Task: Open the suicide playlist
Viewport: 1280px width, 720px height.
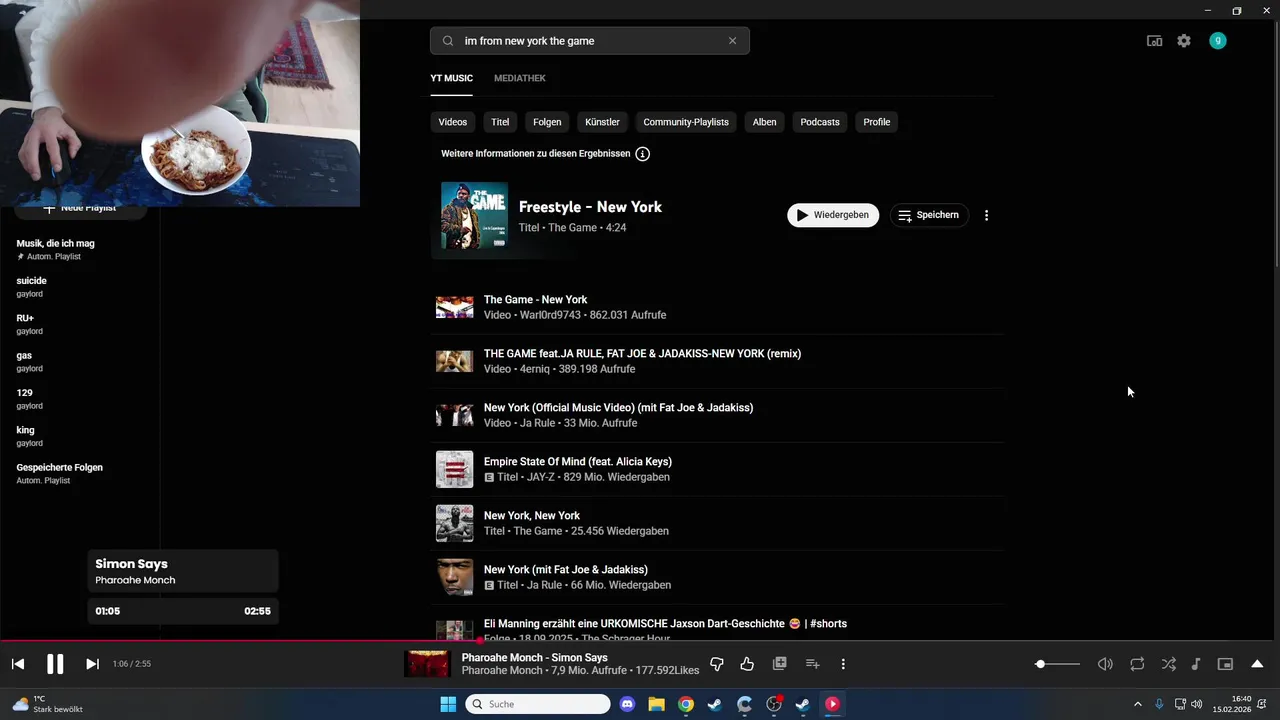Action: (x=80, y=287)
